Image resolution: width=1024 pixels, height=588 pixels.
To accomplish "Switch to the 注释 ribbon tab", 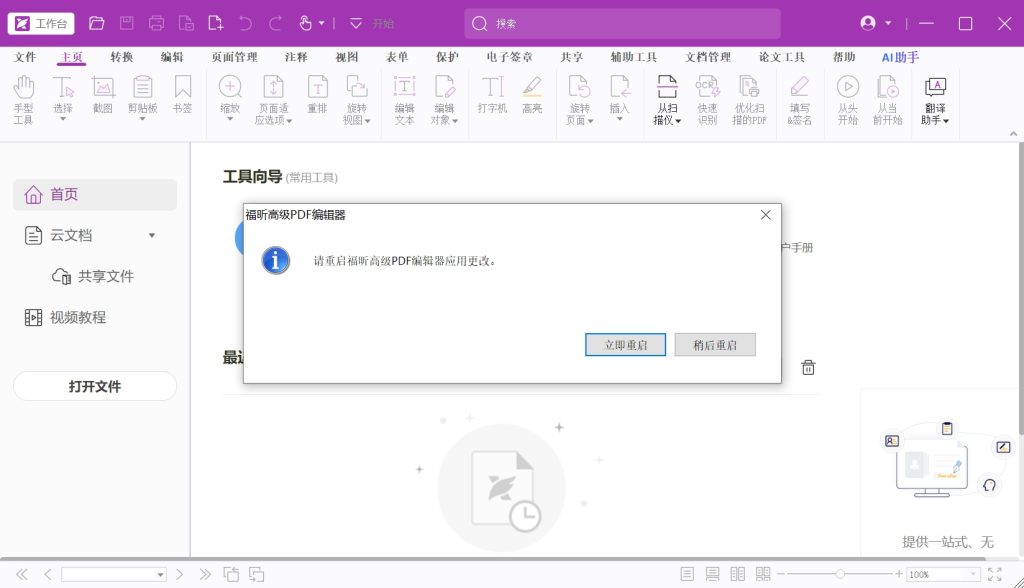I will click(296, 57).
